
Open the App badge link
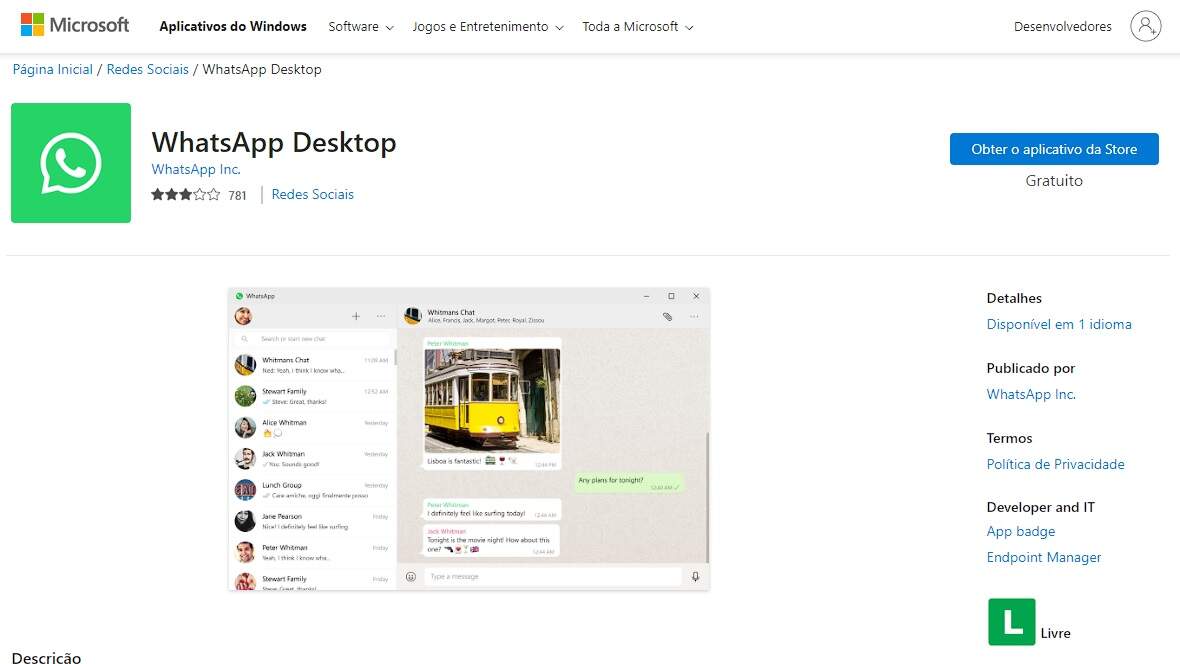[x=1020, y=532]
